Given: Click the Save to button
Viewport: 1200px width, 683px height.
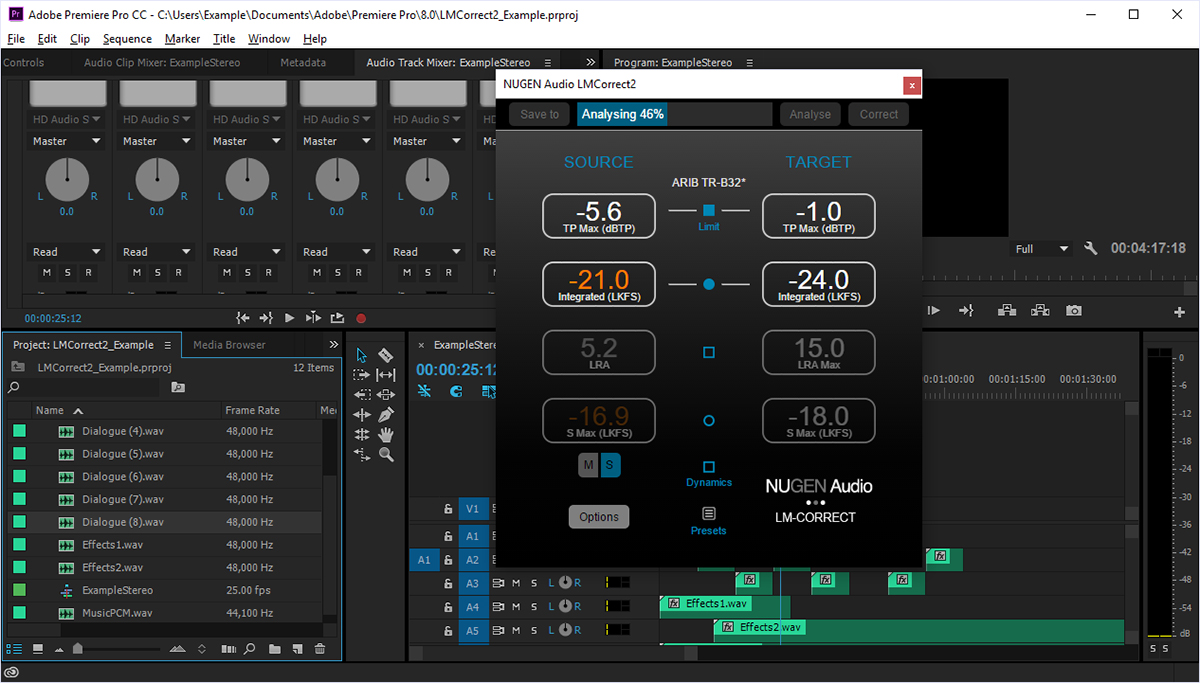Looking at the screenshot, I should [x=540, y=114].
